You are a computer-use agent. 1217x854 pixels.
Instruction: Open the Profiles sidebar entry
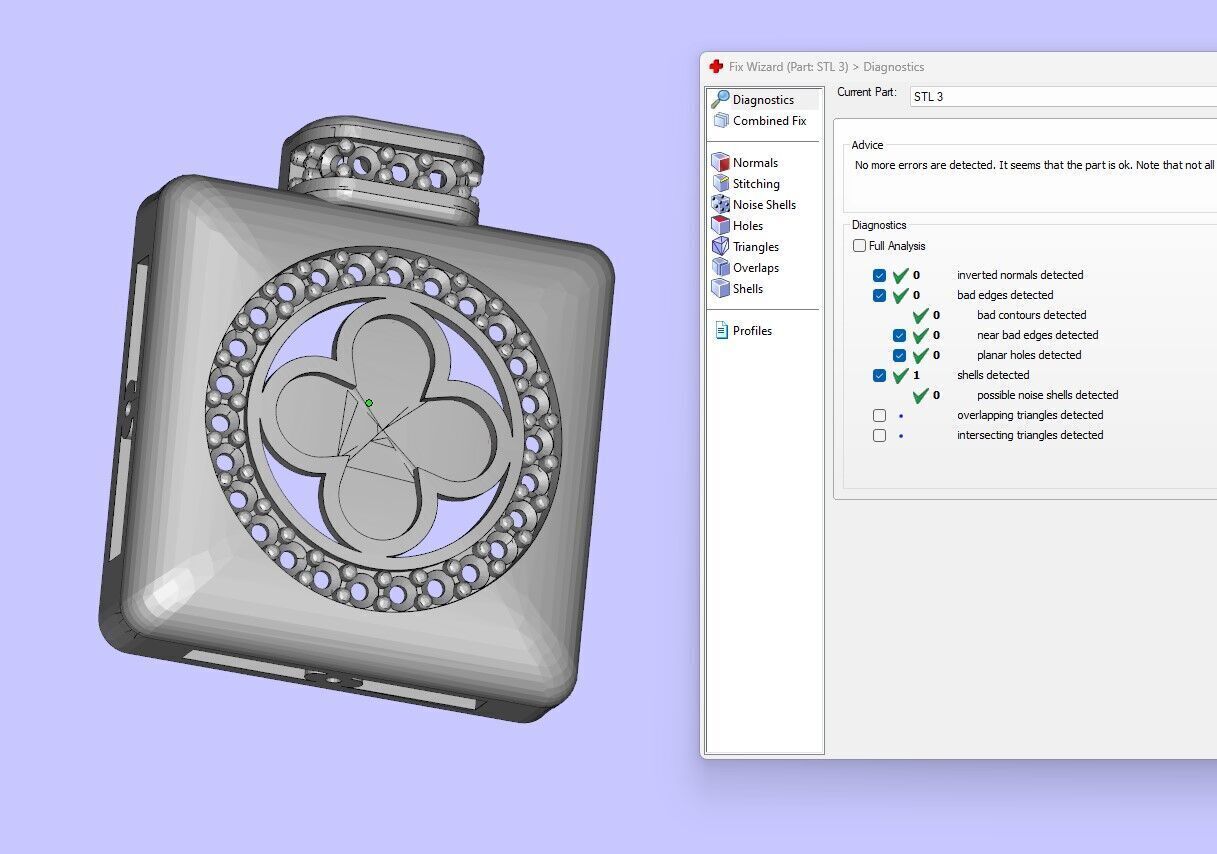click(752, 330)
